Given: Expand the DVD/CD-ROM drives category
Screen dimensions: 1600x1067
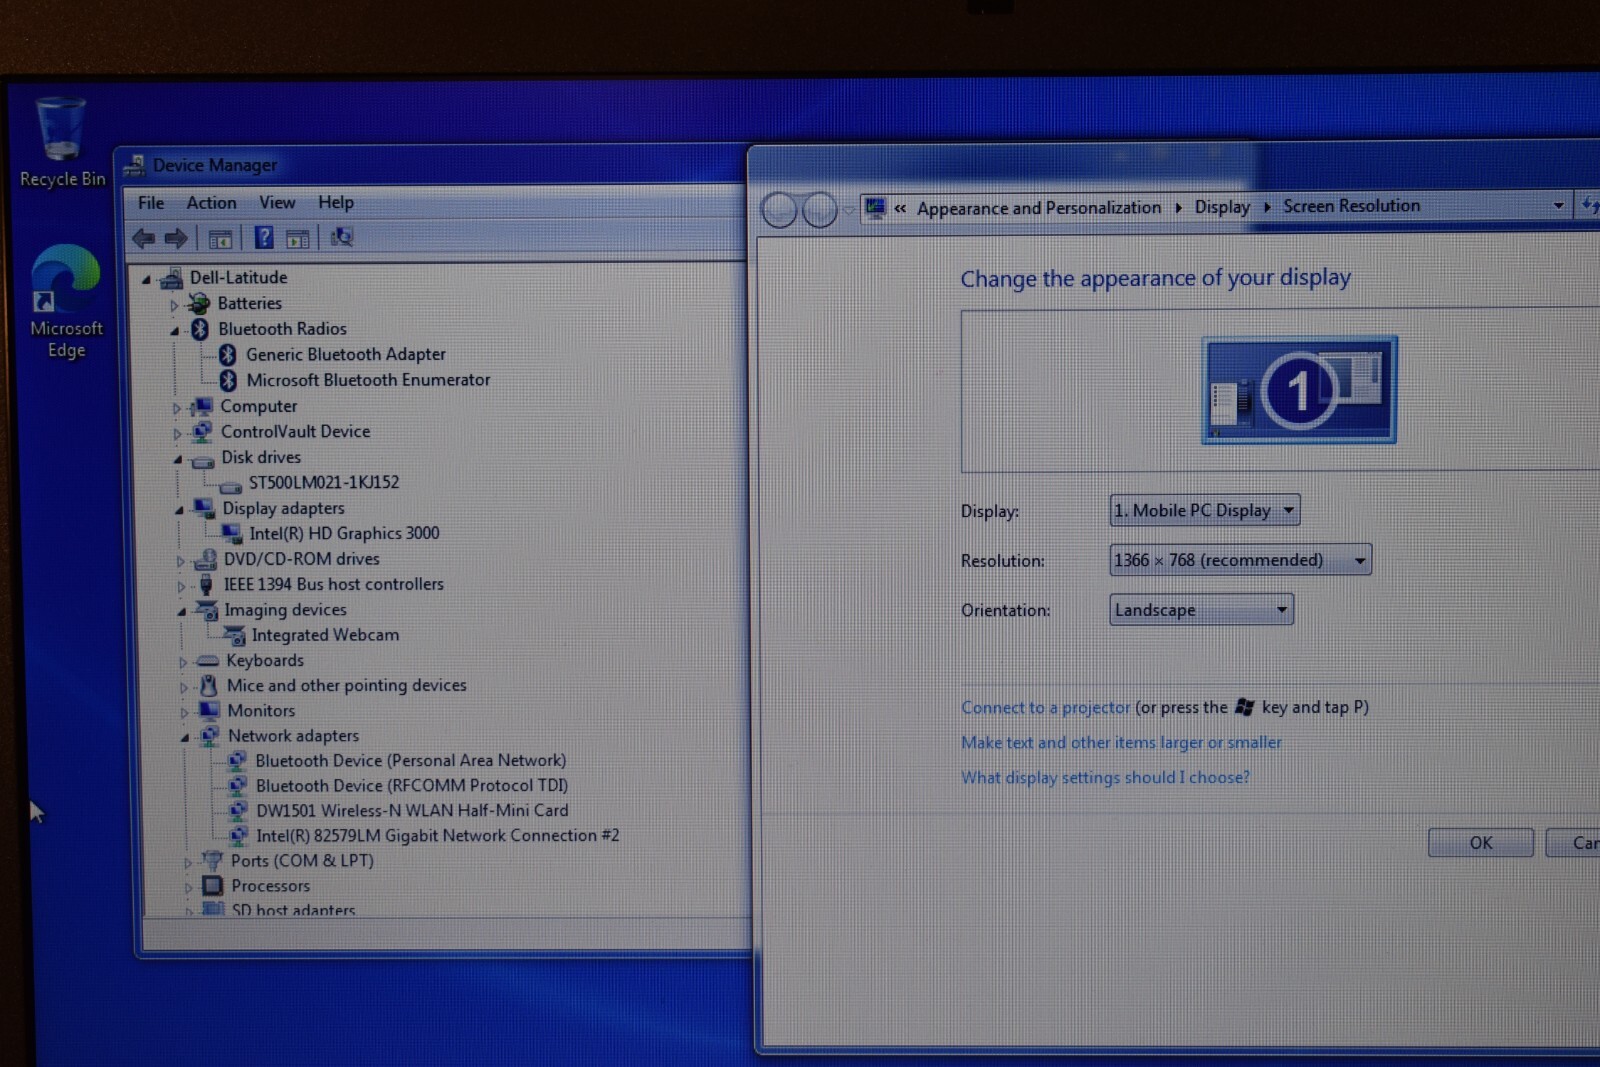Looking at the screenshot, I should (180, 561).
